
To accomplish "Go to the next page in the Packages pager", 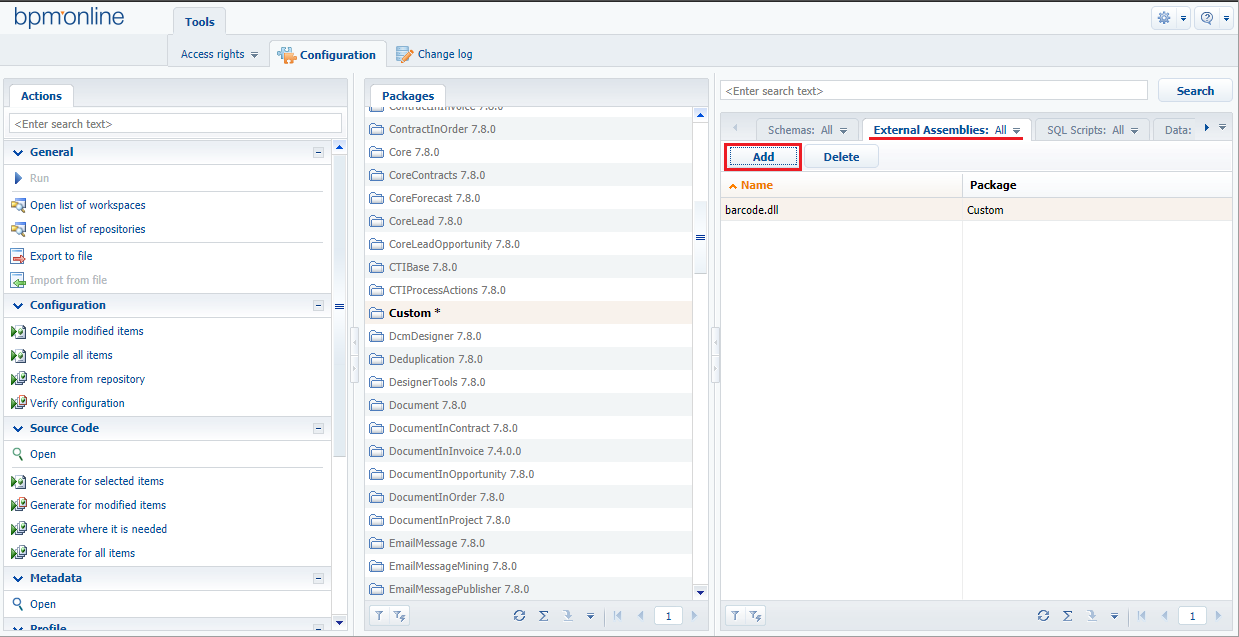I will [694, 616].
